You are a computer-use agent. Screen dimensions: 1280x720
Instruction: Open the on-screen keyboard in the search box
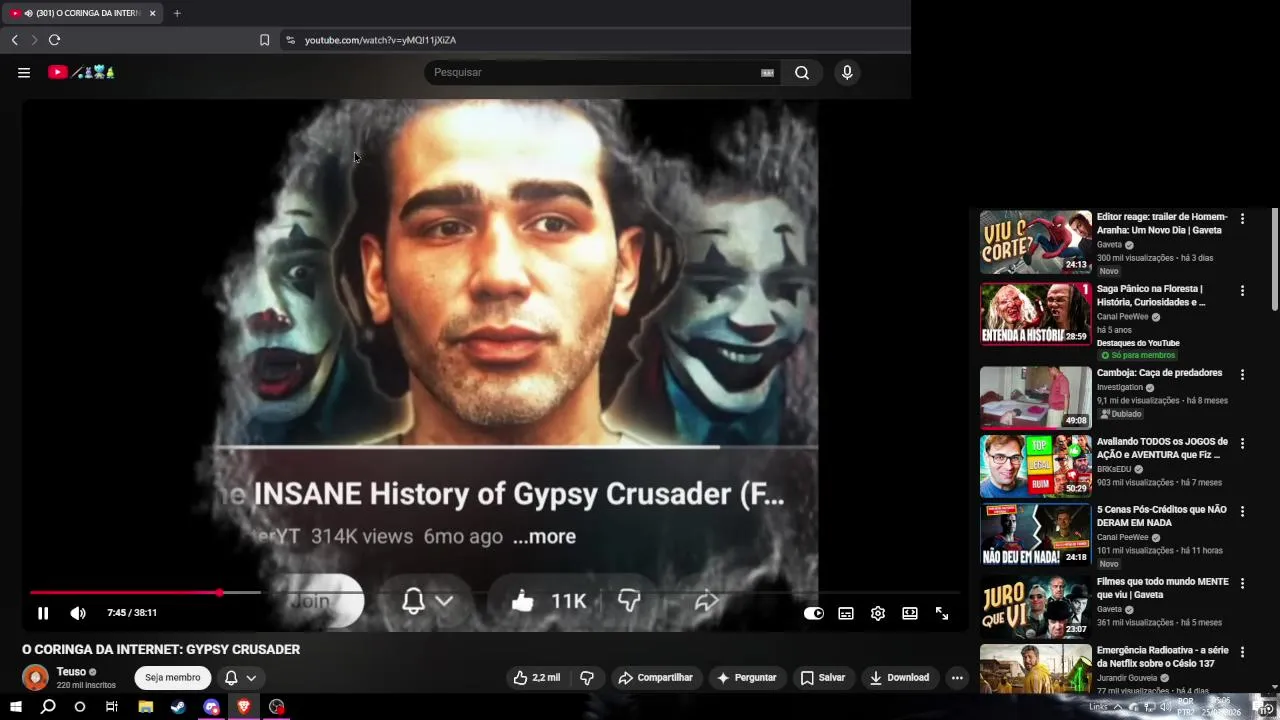767,72
